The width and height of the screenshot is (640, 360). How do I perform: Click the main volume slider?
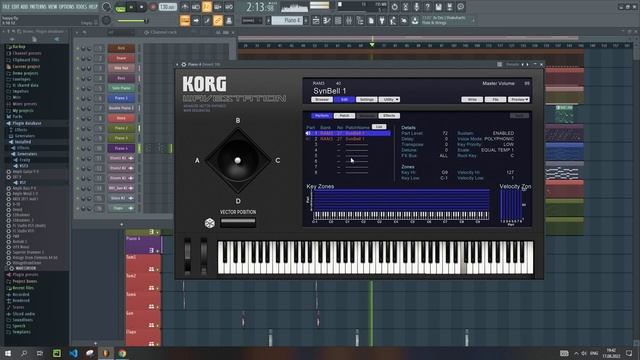coord(133,21)
